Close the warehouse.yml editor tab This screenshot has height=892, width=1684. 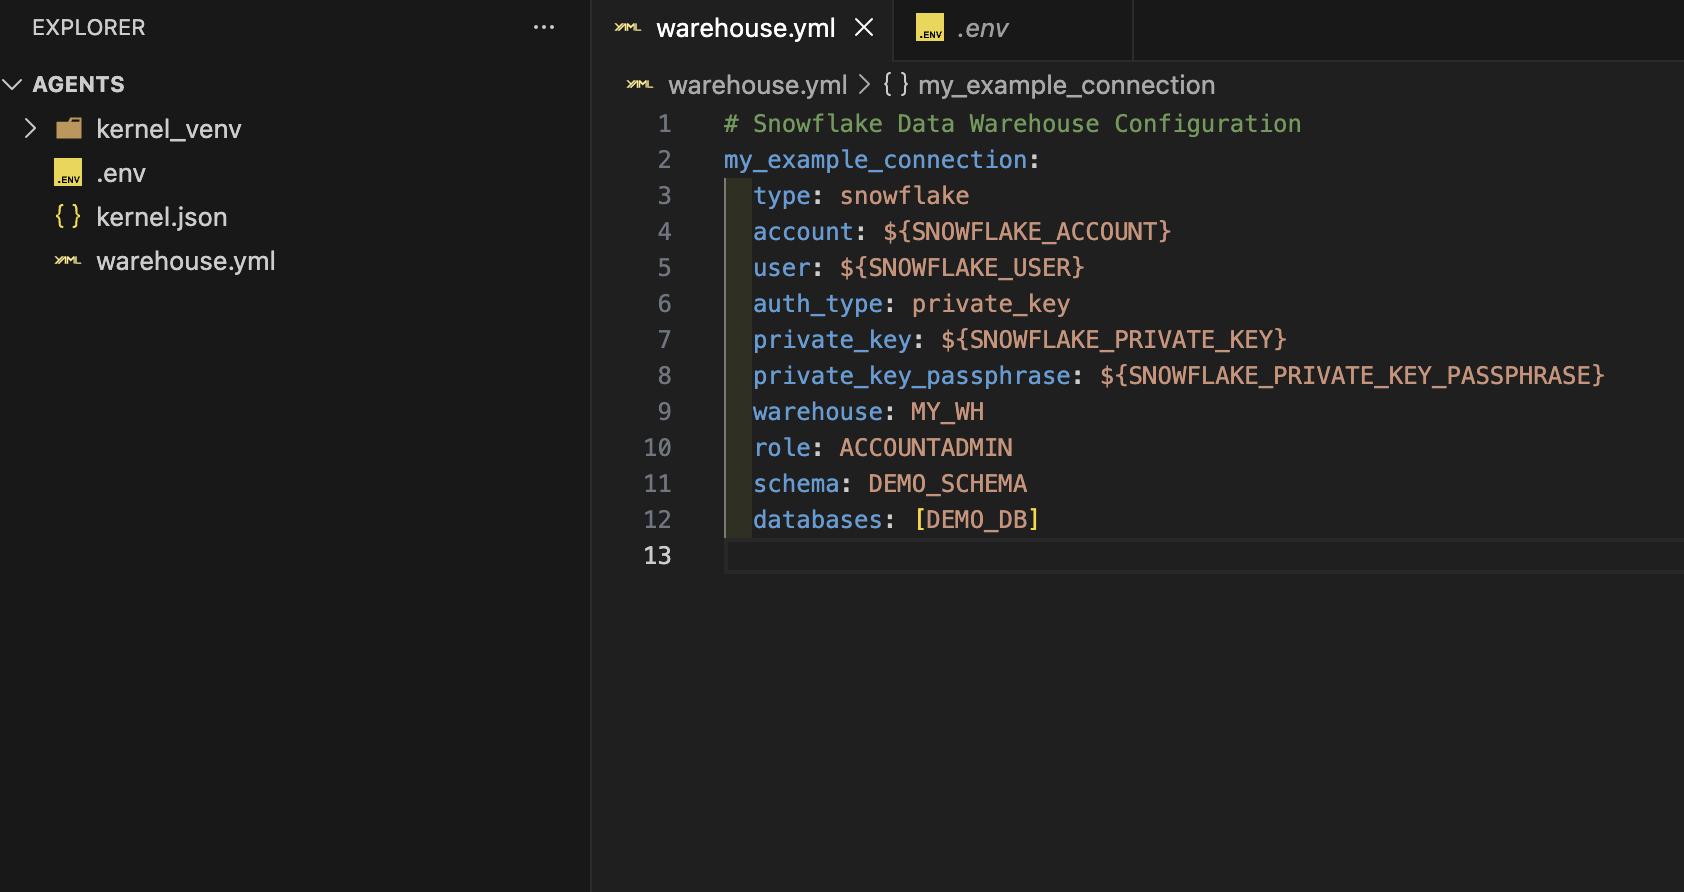[x=864, y=28]
